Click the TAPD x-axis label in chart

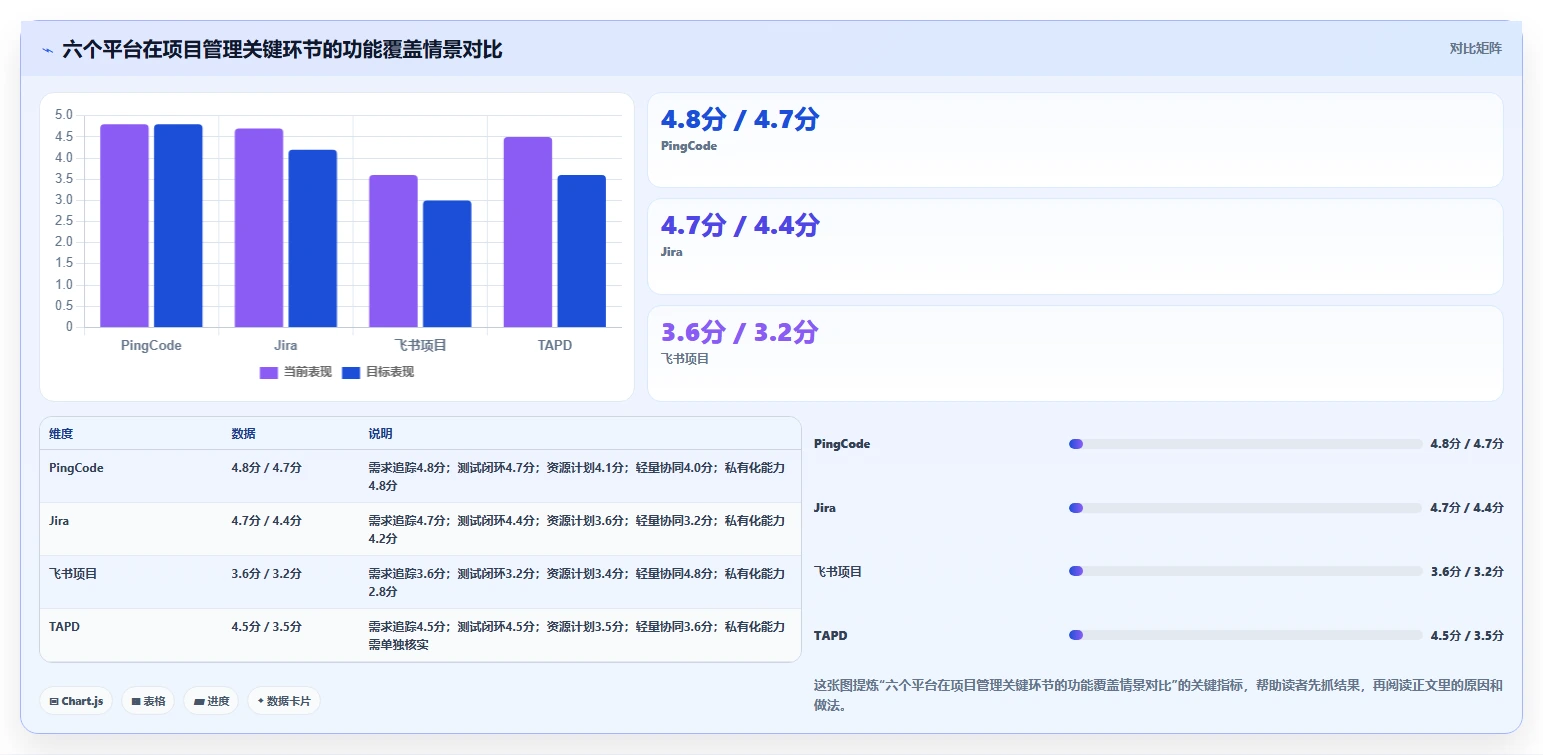click(x=555, y=345)
